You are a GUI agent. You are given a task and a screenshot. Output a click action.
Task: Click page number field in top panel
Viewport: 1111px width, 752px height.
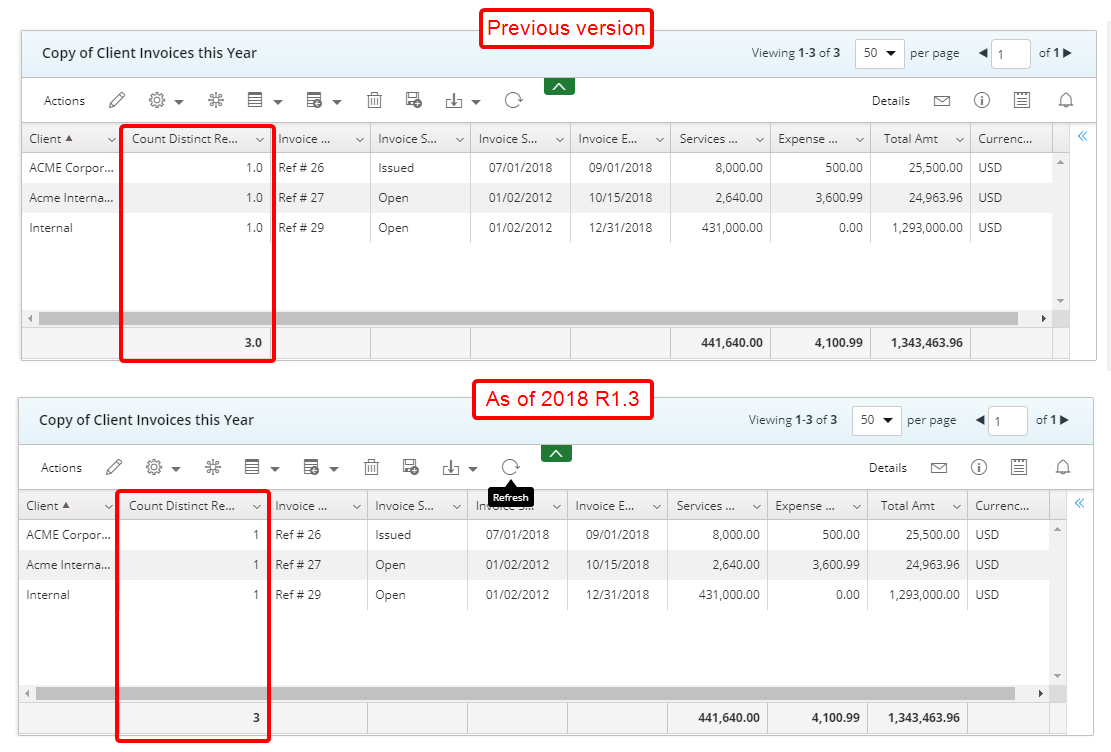pyautogui.click(x=1010, y=54)
